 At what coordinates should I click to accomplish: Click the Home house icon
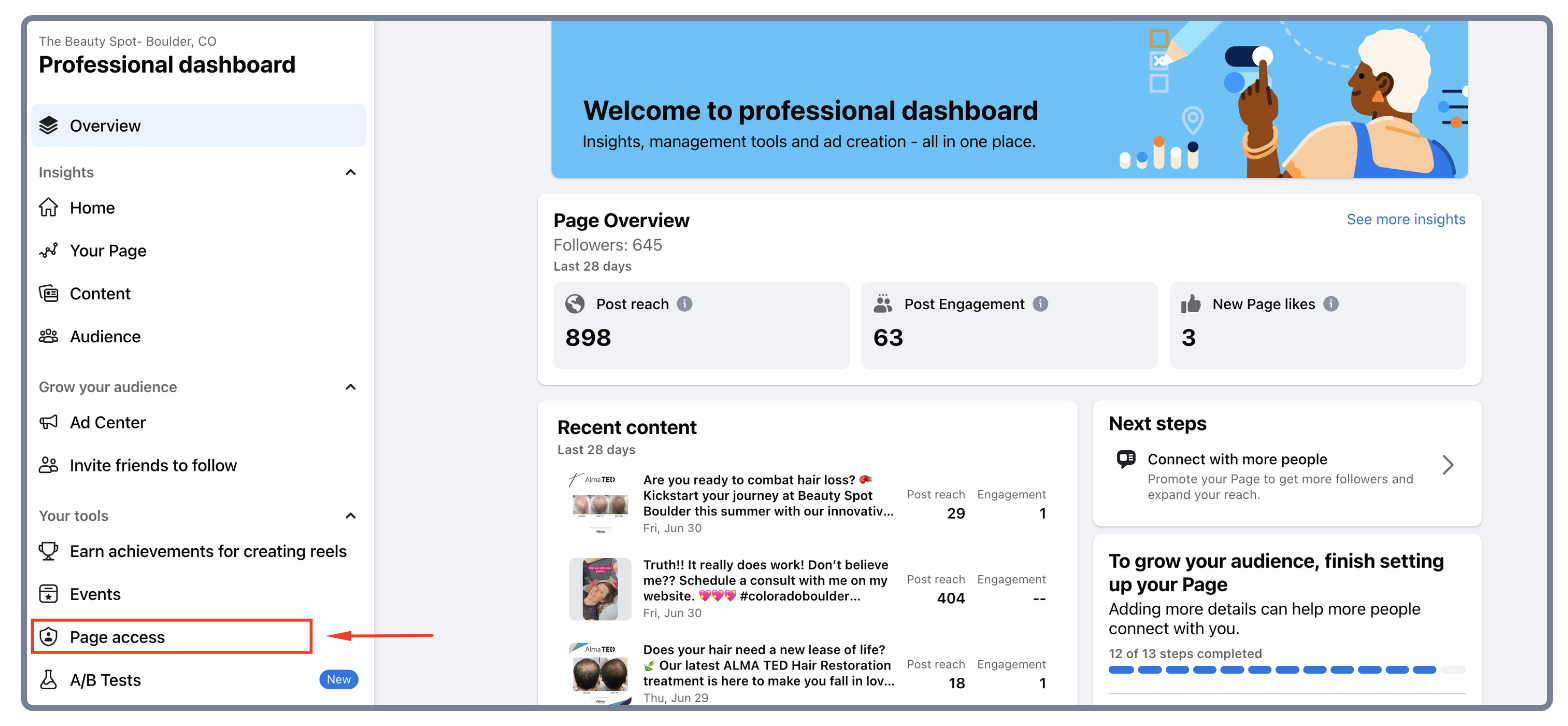tap(48, 208)
